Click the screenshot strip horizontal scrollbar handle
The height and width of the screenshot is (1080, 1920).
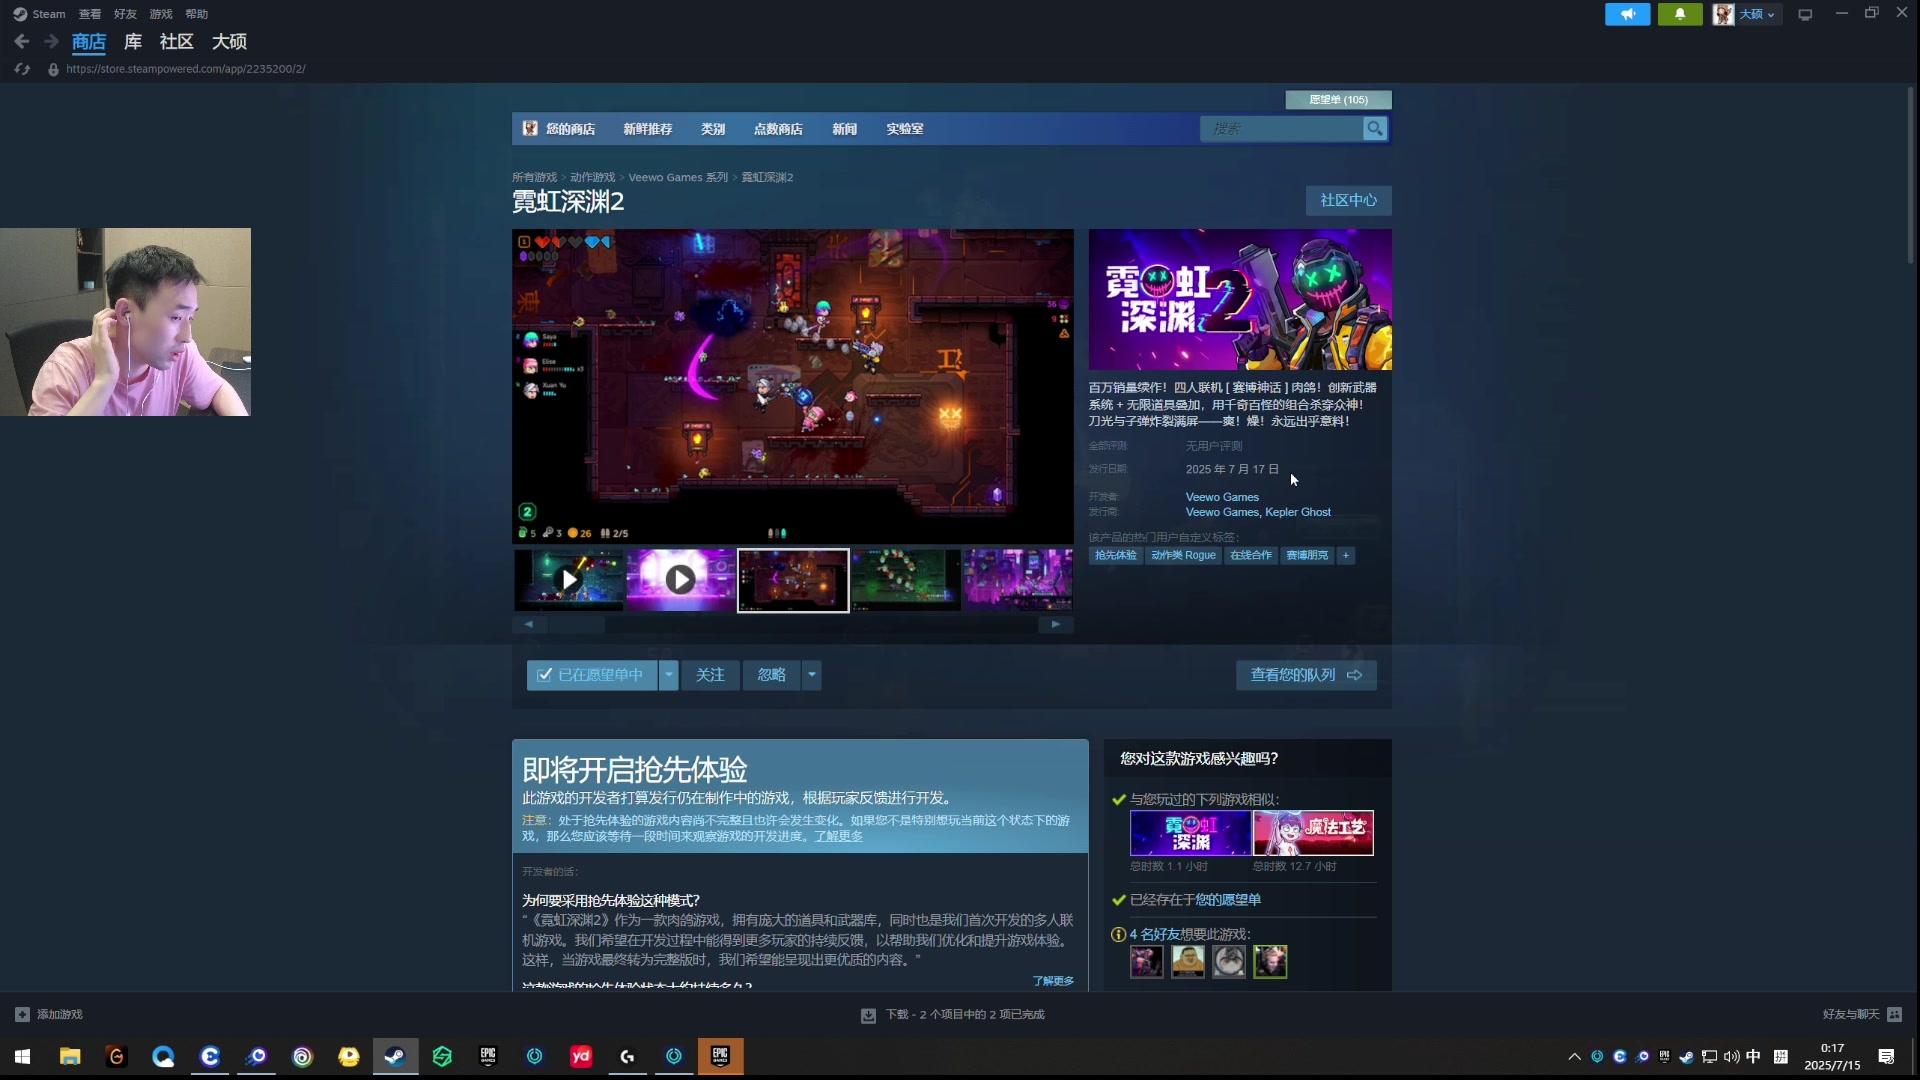(575, 625)
